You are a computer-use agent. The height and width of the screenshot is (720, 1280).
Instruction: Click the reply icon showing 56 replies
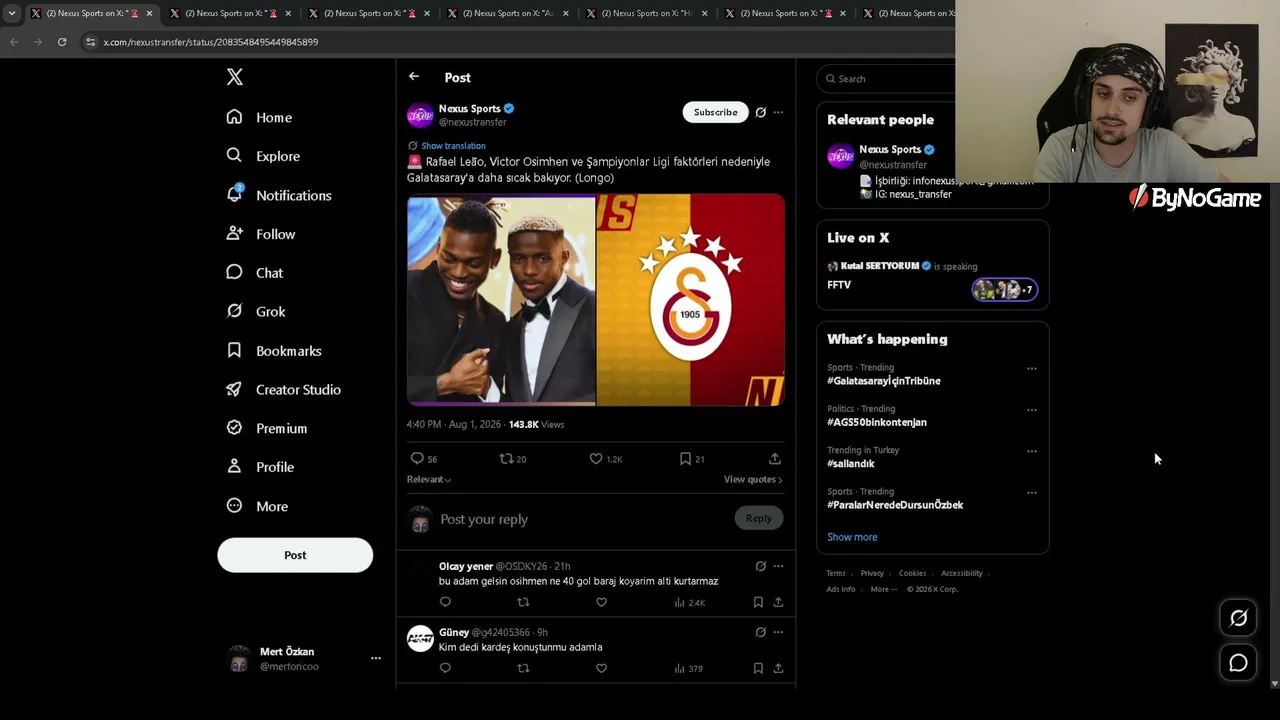(417, 459)
